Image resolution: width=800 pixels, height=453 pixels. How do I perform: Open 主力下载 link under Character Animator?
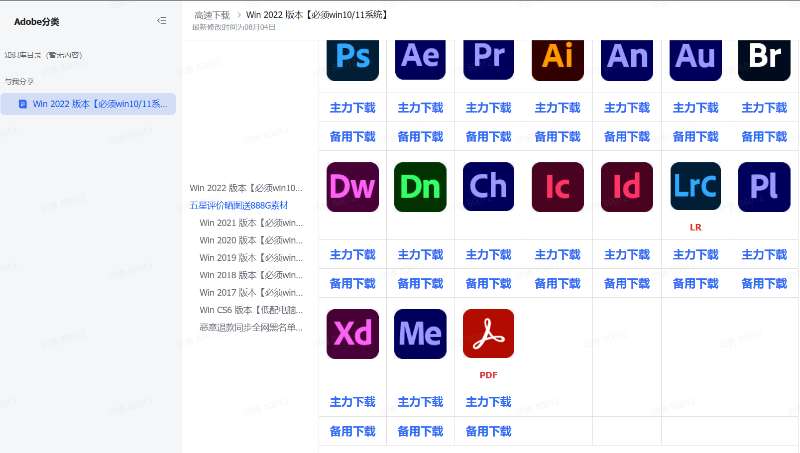click(488, 255)
